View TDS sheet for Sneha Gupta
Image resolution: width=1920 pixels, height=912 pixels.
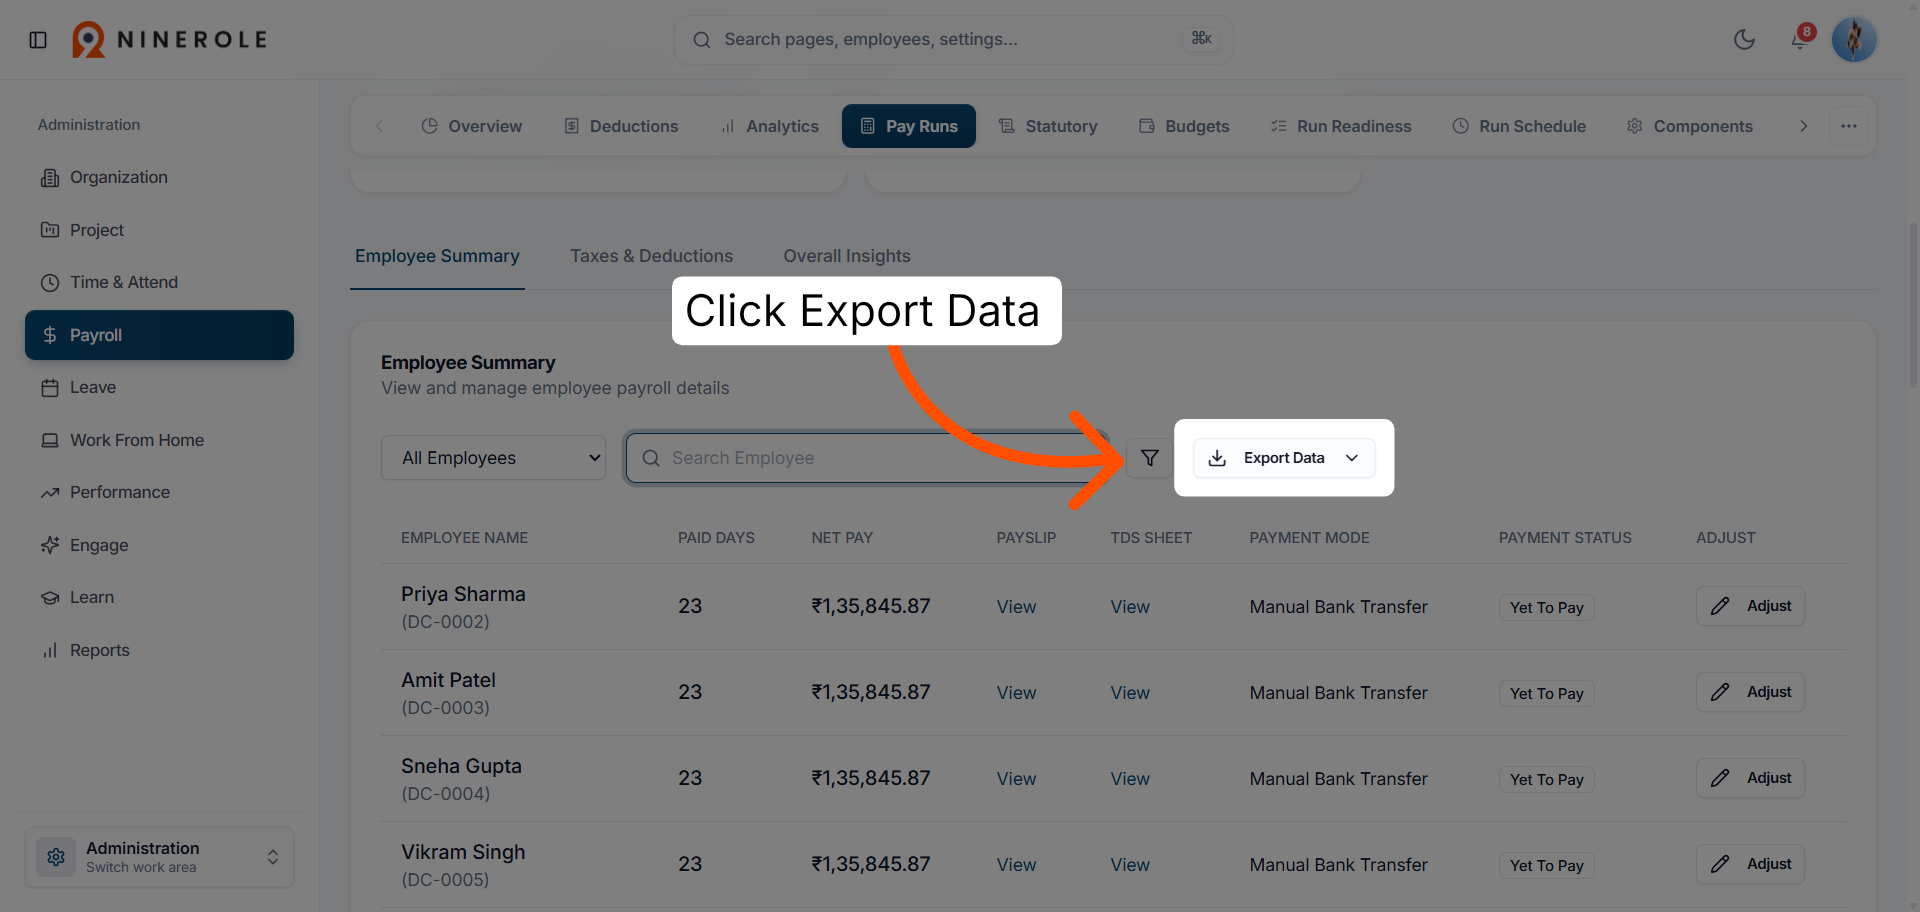(x=1130, y=779)
